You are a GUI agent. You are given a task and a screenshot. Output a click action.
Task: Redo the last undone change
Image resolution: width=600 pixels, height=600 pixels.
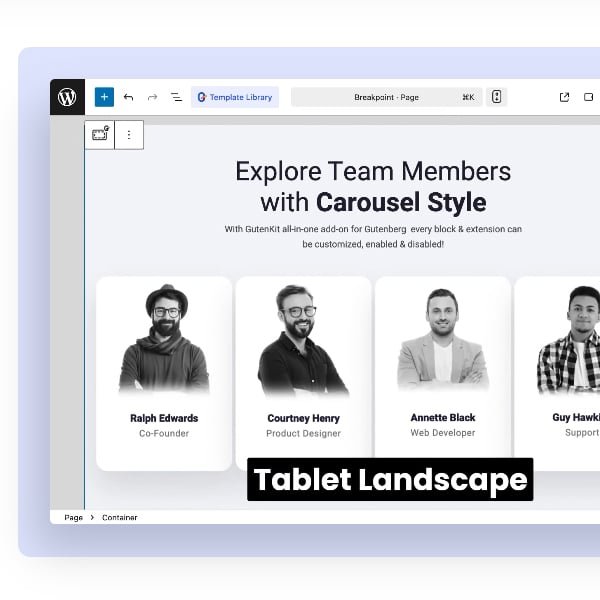click(152, 97)
